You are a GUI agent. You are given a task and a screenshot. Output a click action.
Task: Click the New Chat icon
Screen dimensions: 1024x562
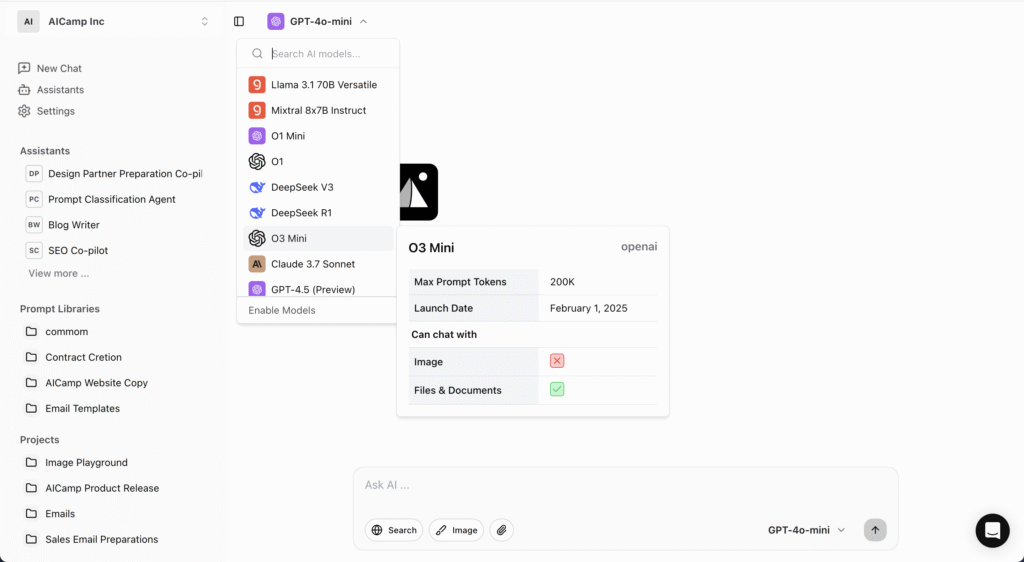[x=24, y=68]
